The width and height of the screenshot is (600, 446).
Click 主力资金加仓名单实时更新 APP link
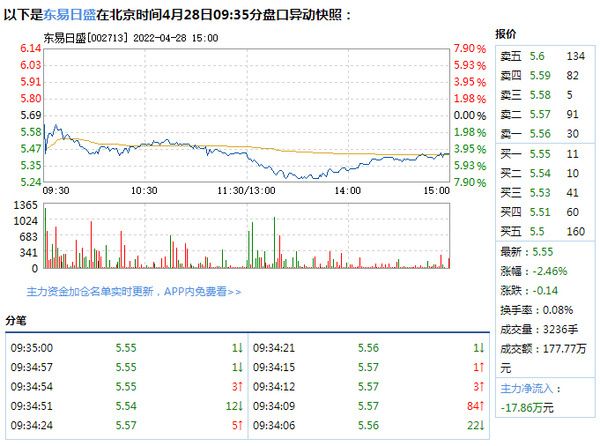coord(124,291)
